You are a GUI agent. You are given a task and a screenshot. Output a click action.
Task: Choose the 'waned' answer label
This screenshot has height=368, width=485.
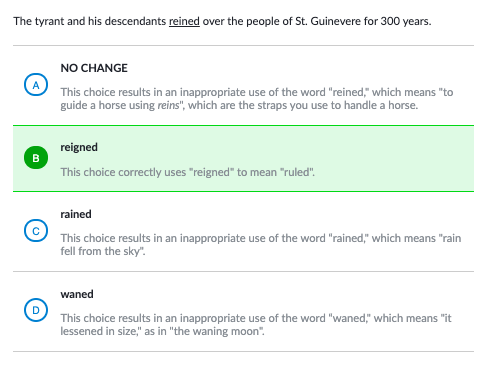point(77,294)
